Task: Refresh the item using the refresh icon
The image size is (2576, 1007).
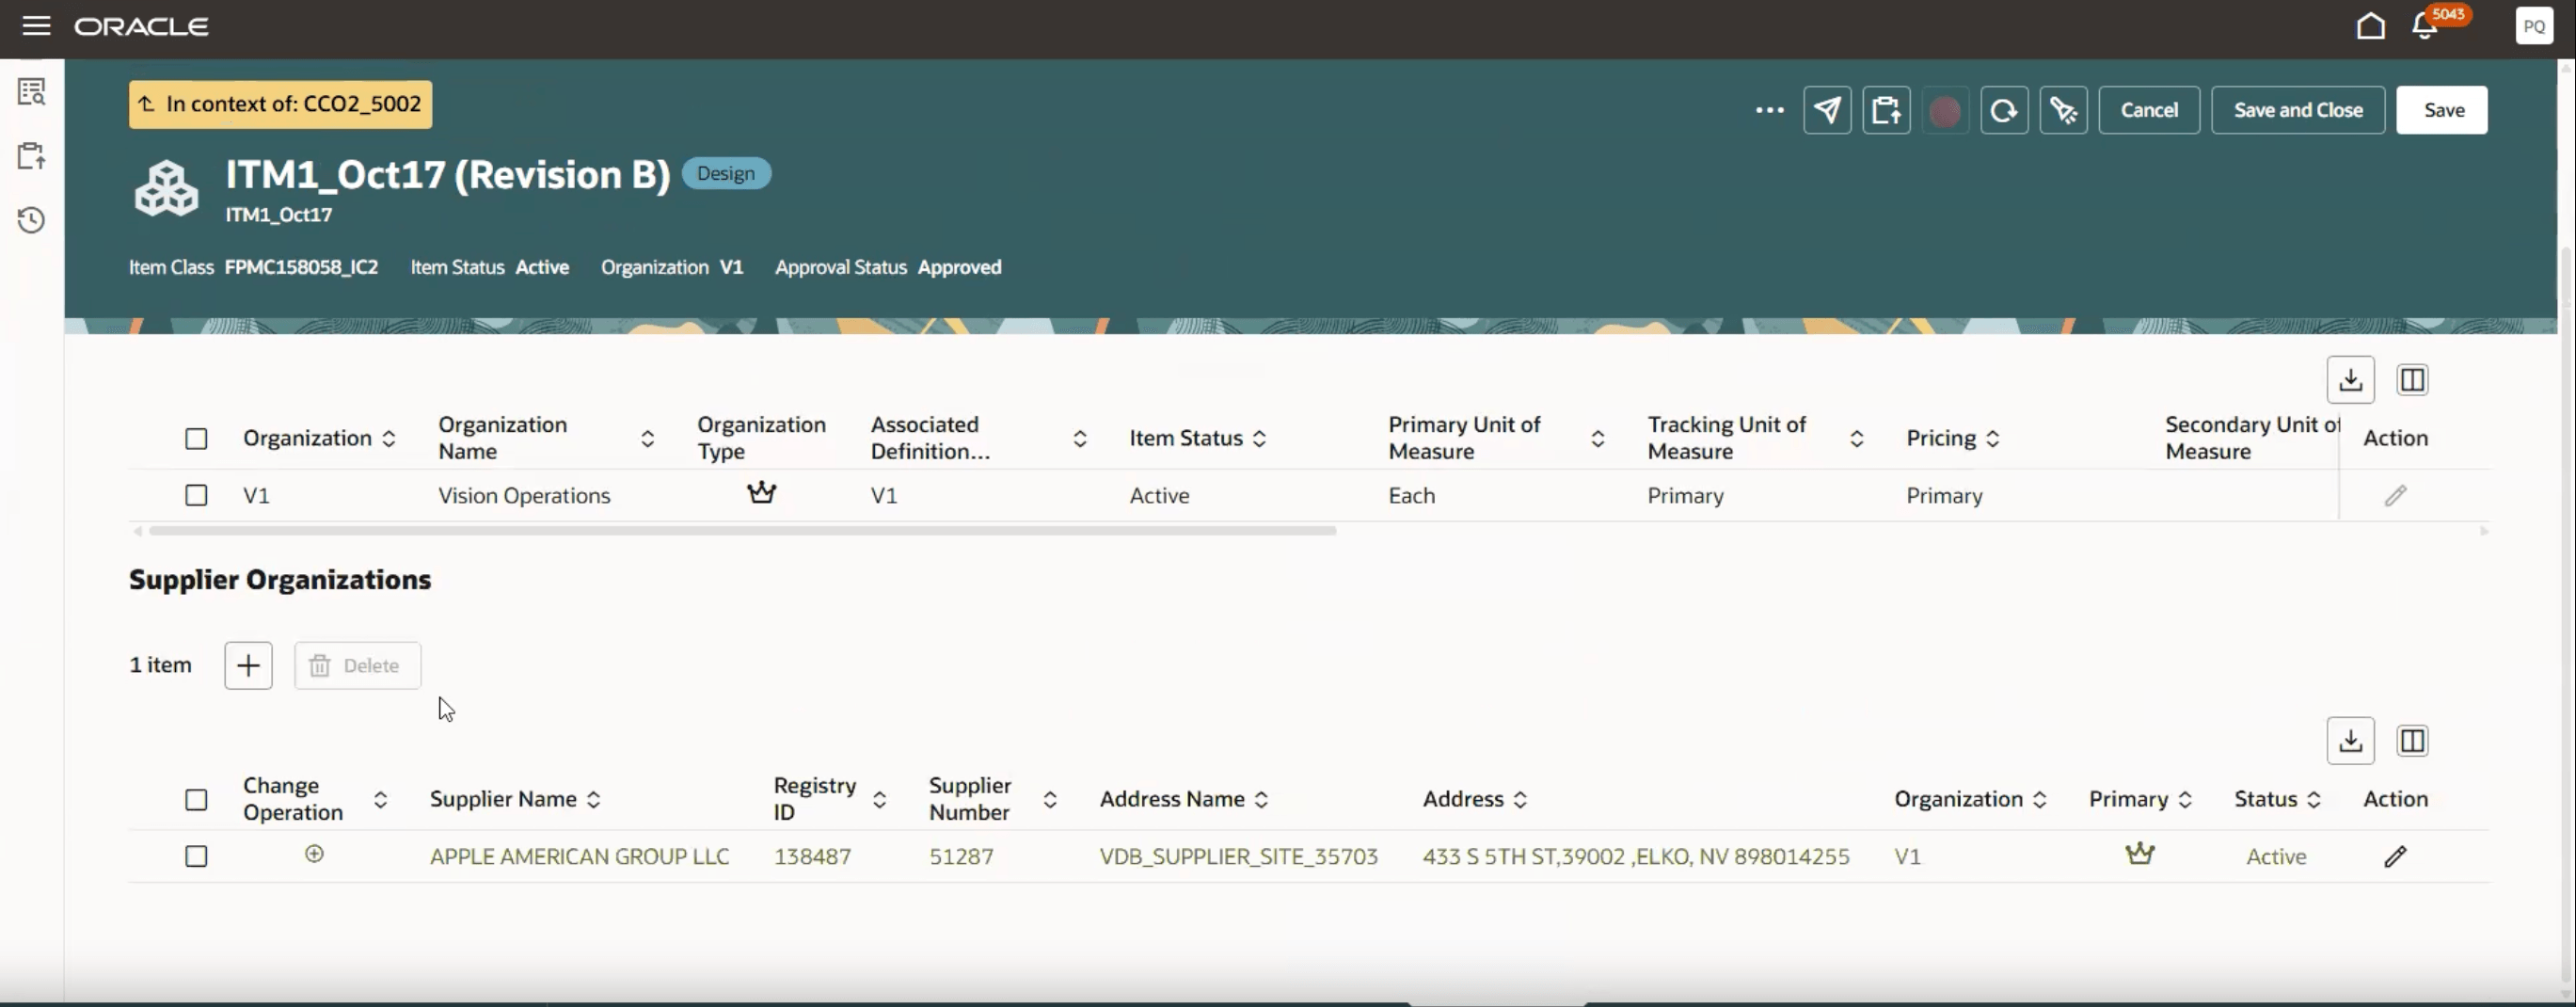Action: tap(2004, 110)
